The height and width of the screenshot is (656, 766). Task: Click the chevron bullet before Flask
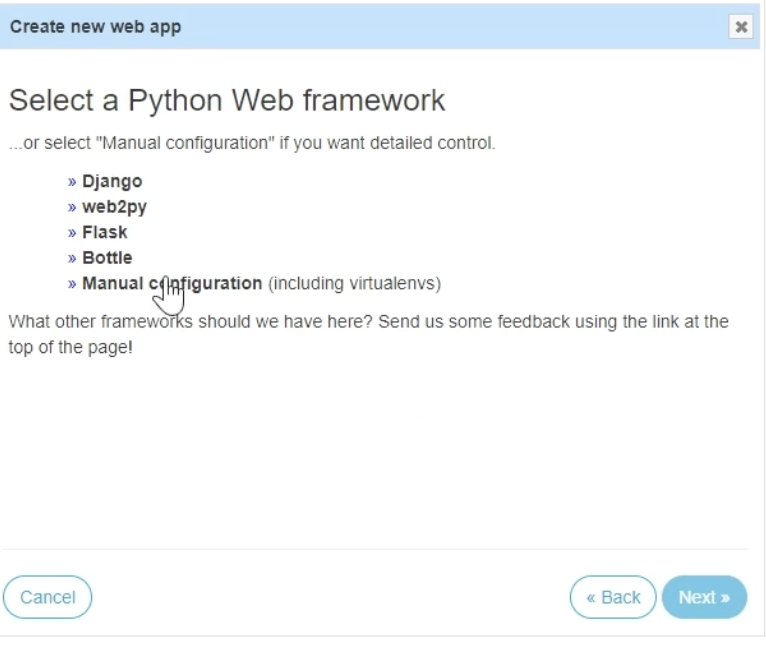click(72, 233)
